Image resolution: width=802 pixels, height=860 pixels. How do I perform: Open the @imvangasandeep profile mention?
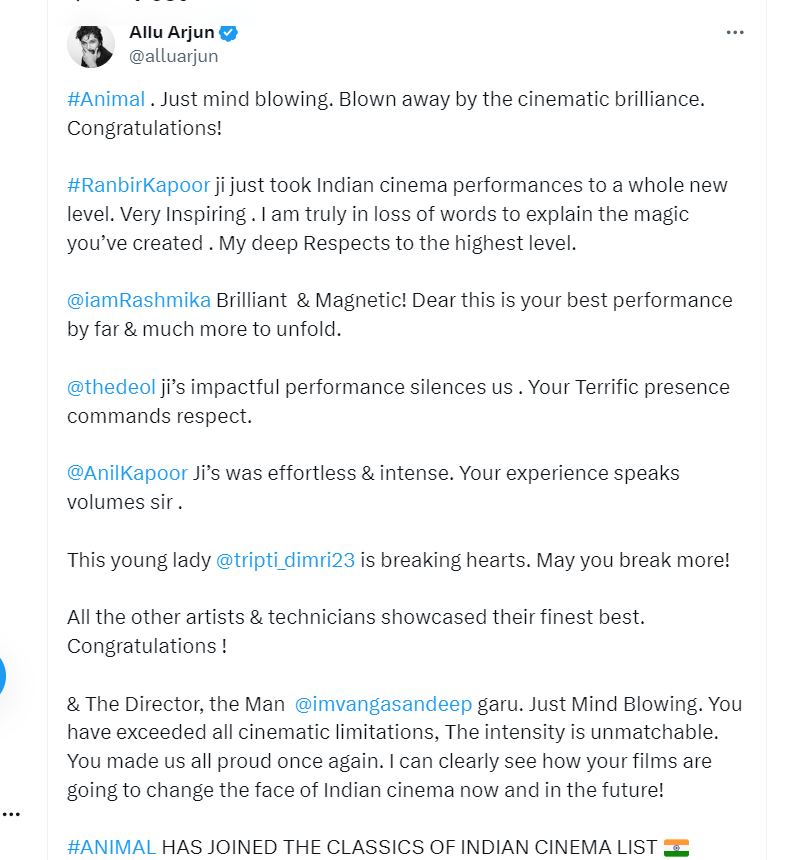383,704
